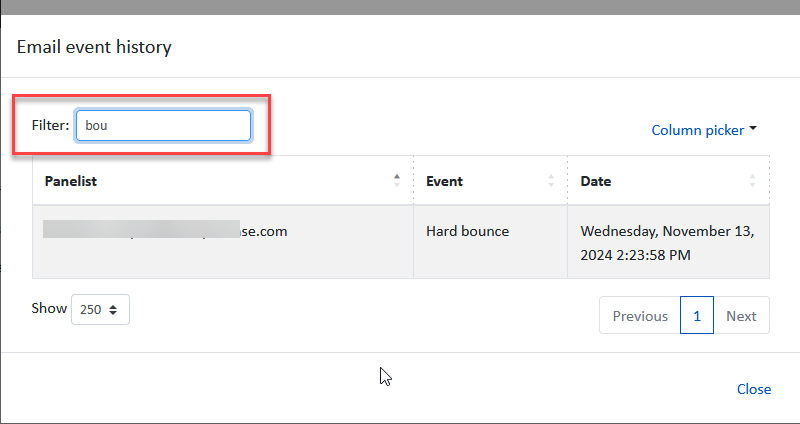Sort table by Event header
The width and height of the screenshot is (800, 424).
(x=444, y=182)
